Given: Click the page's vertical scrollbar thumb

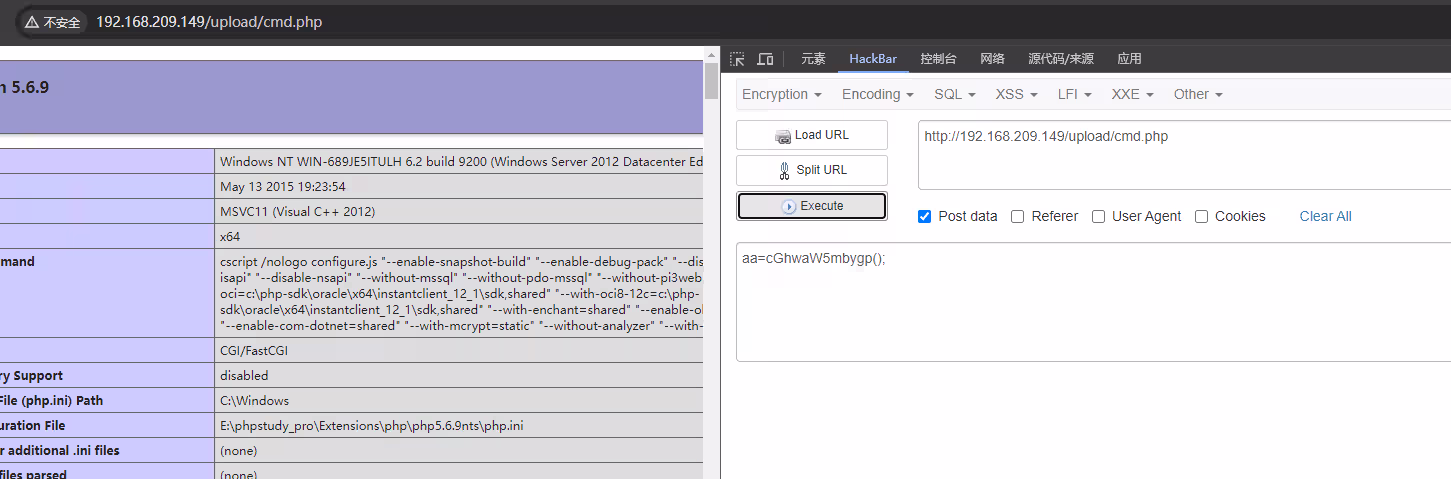Looking at the screenshot, I should [711, 80].
